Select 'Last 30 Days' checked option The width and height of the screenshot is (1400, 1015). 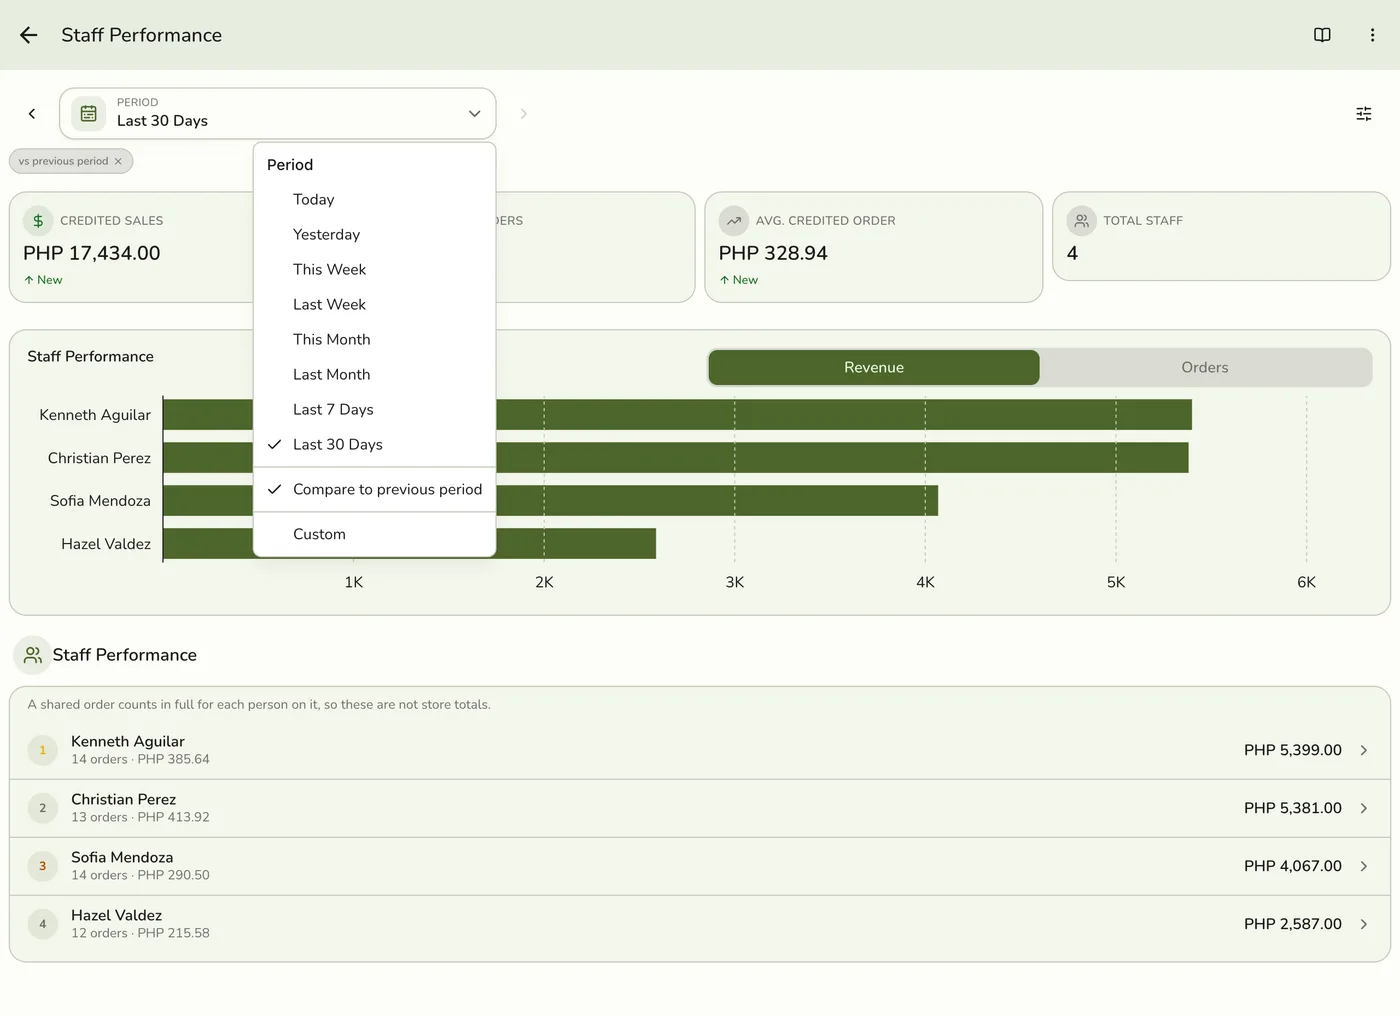click(375, 445)
